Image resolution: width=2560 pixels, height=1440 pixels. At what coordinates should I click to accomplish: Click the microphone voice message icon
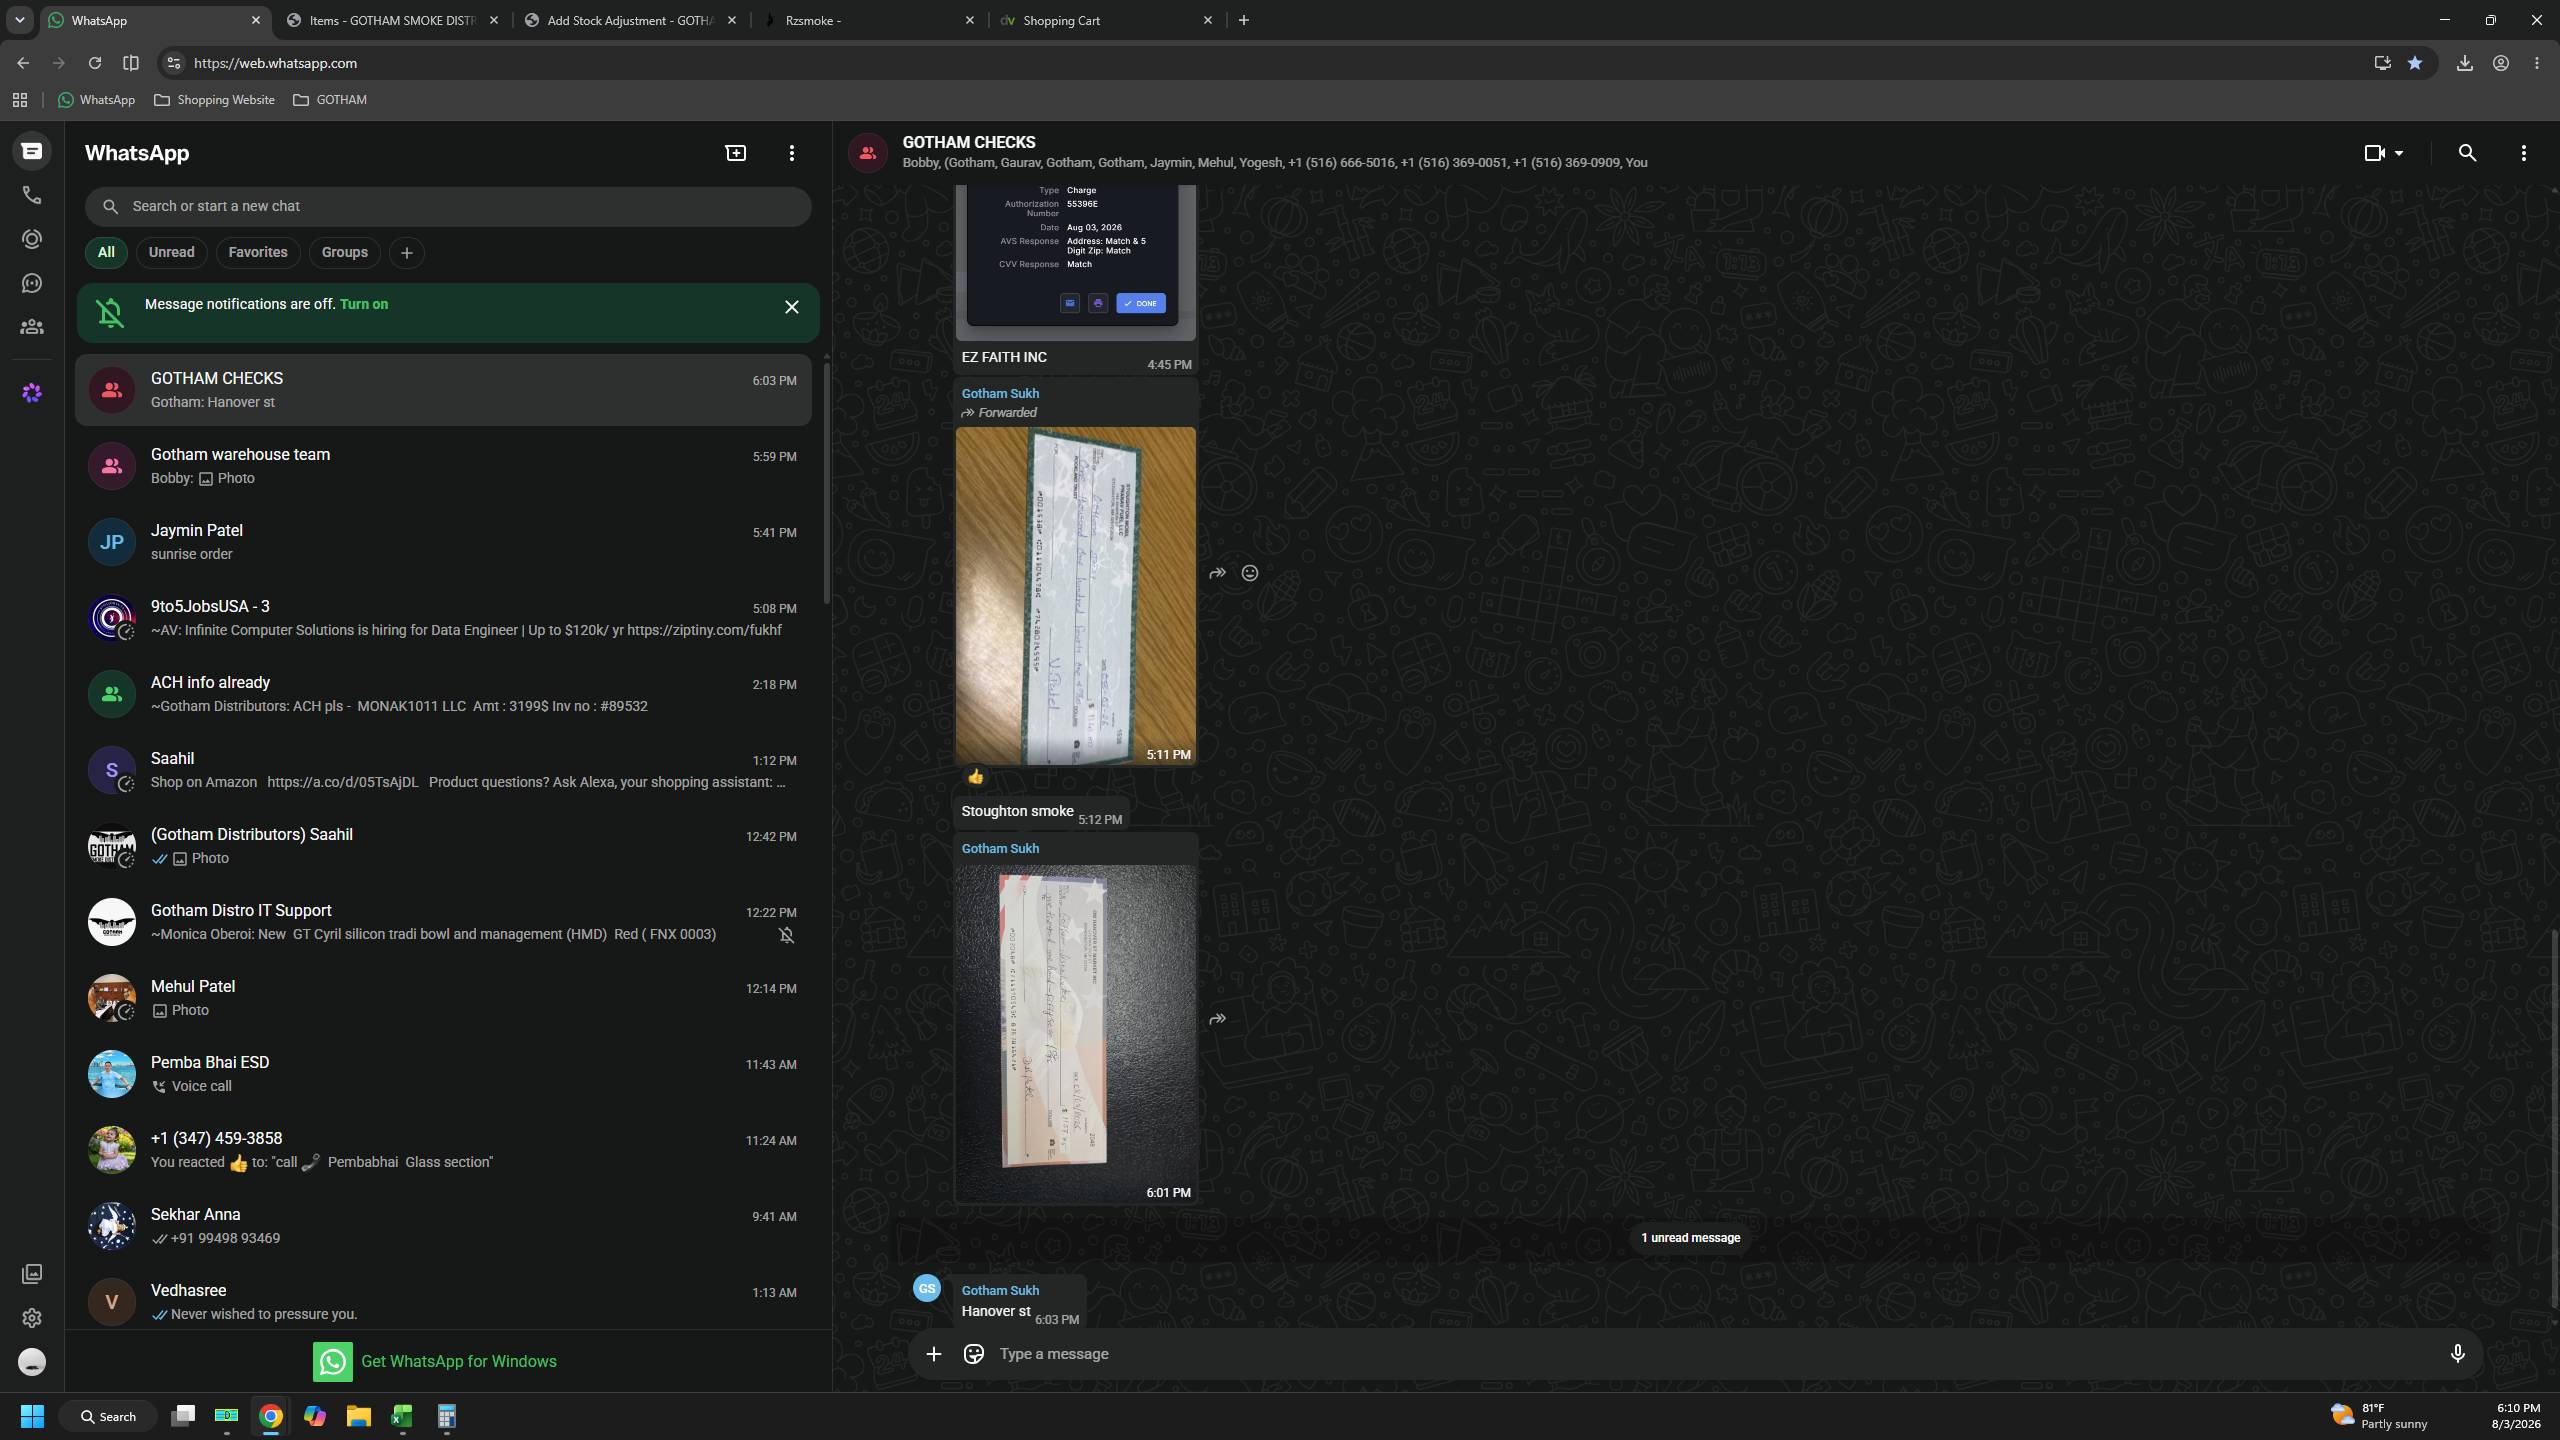tap(2457, 1354)
